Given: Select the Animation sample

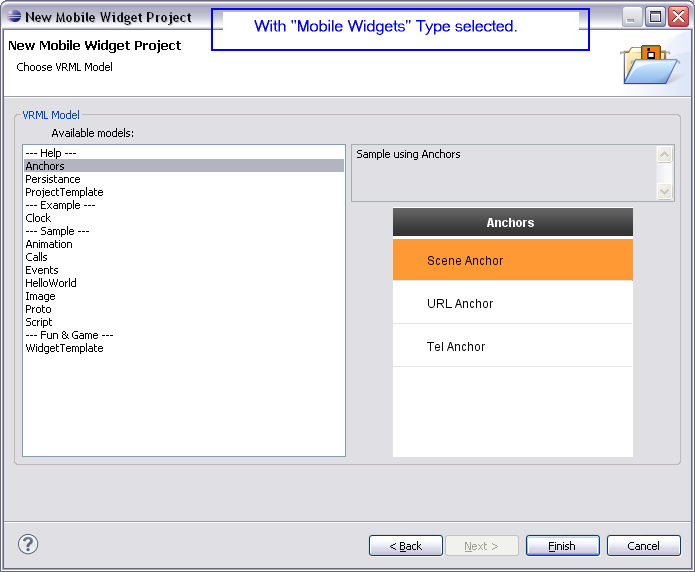Looking at the screenshot, I should [x=184, y=244].
